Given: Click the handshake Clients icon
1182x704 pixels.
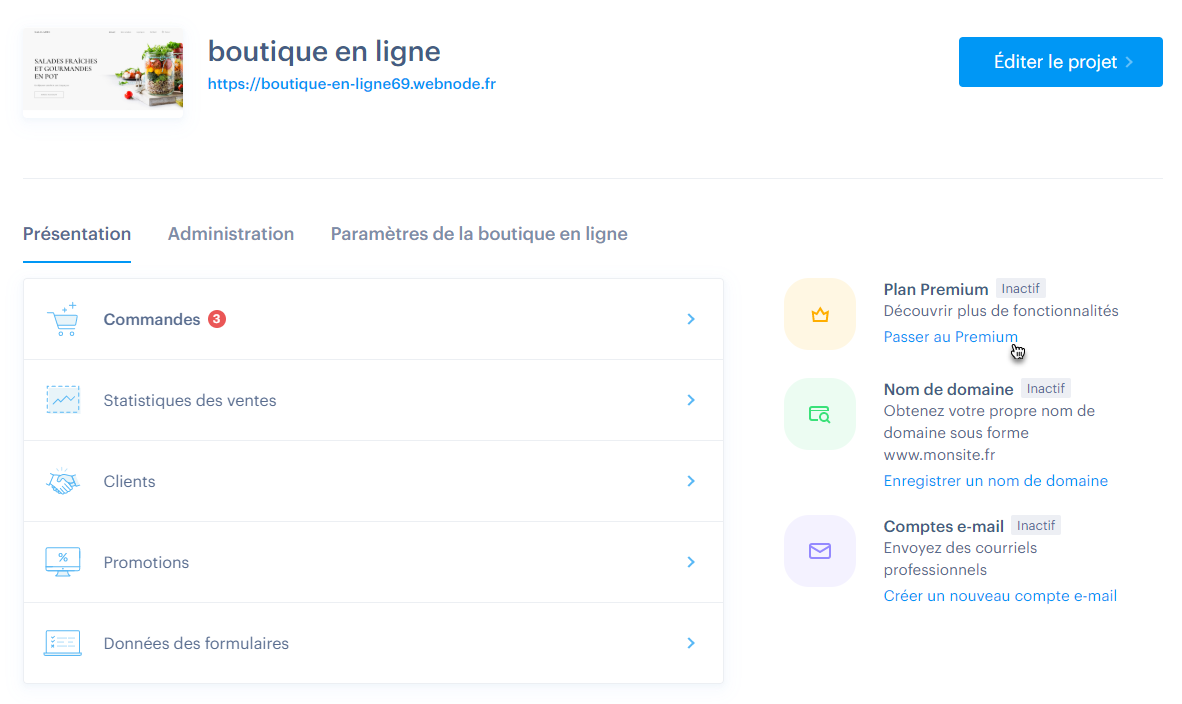Looking at the screenshot, I should click(62, 481).
